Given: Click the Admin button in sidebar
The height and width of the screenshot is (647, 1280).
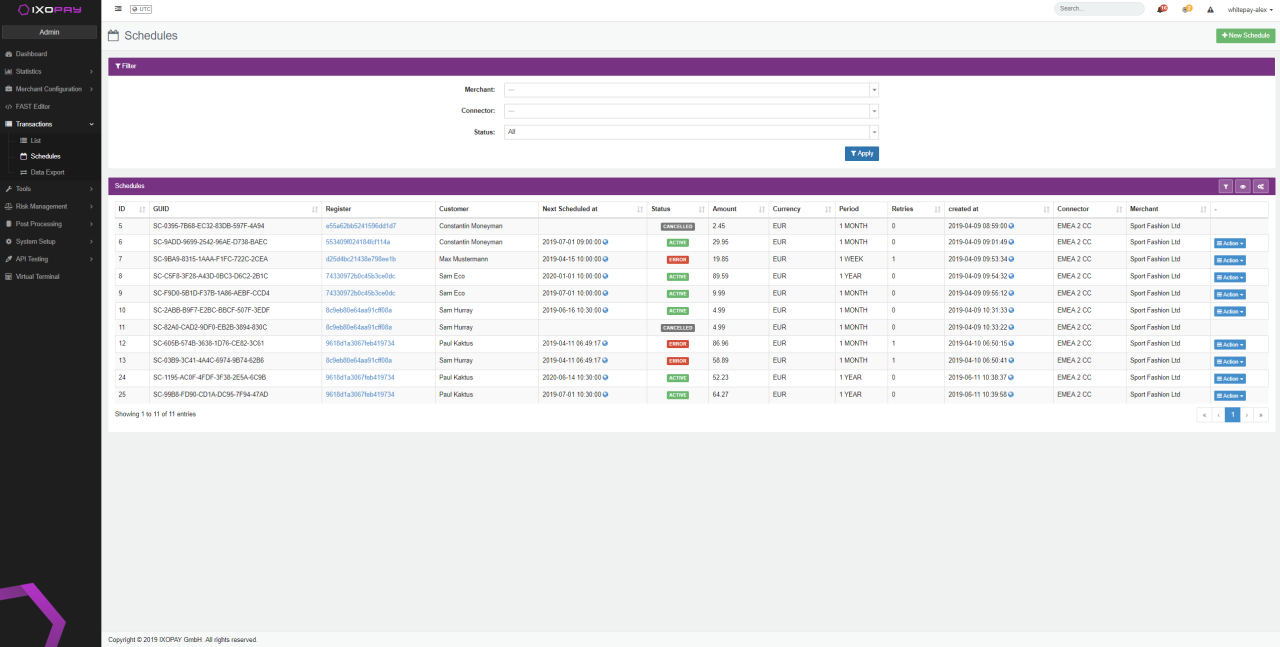Looking at the screenshot, I should click(49, 32).
